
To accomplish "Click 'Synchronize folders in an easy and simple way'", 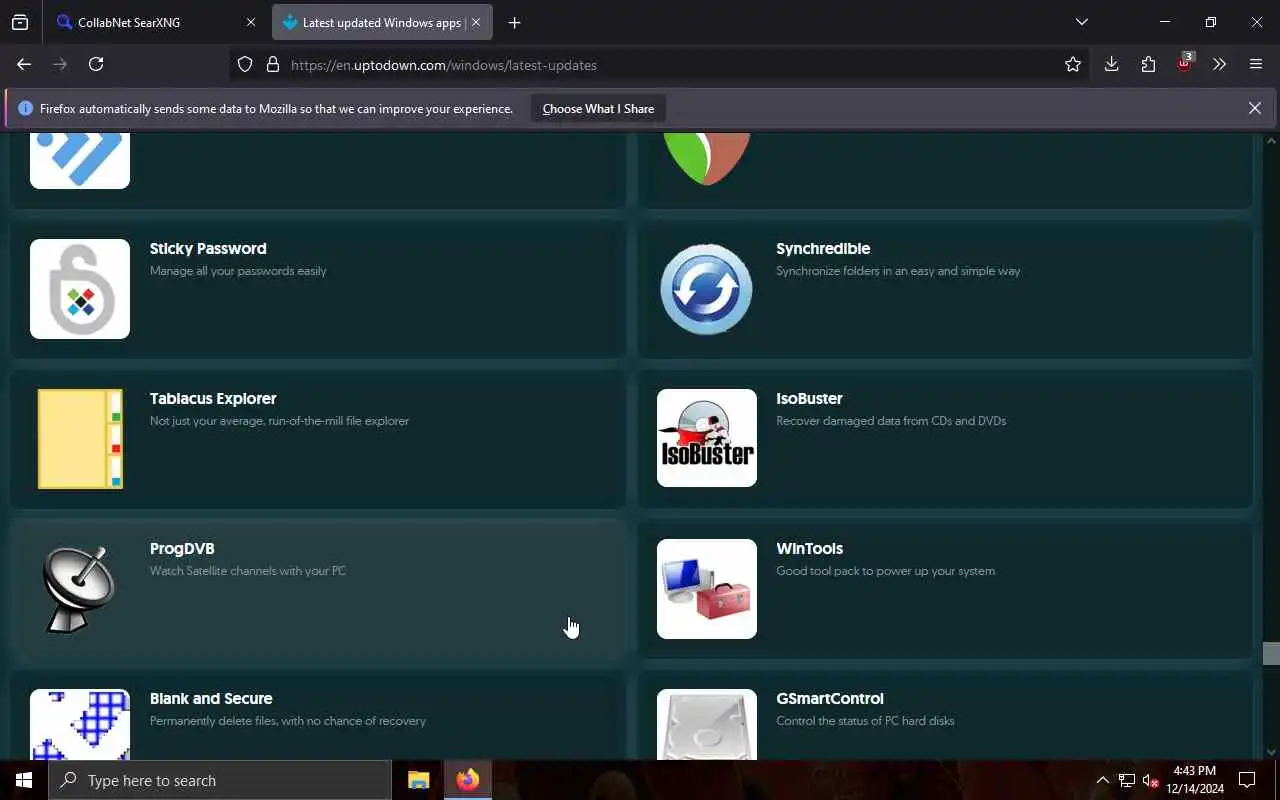I will 898,271.
